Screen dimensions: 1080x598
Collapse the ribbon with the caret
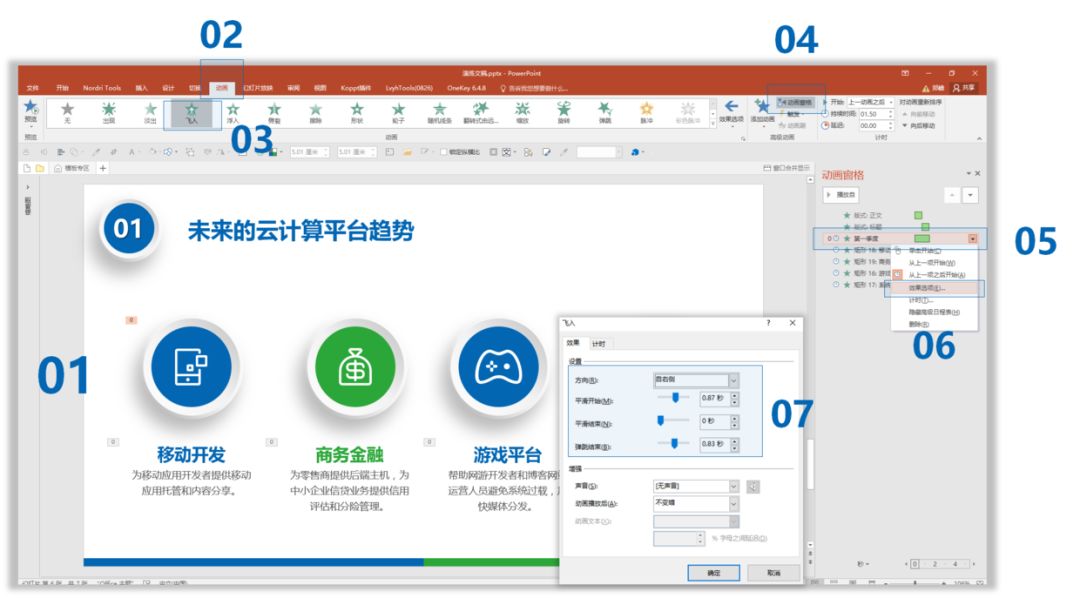pos(979,138)
